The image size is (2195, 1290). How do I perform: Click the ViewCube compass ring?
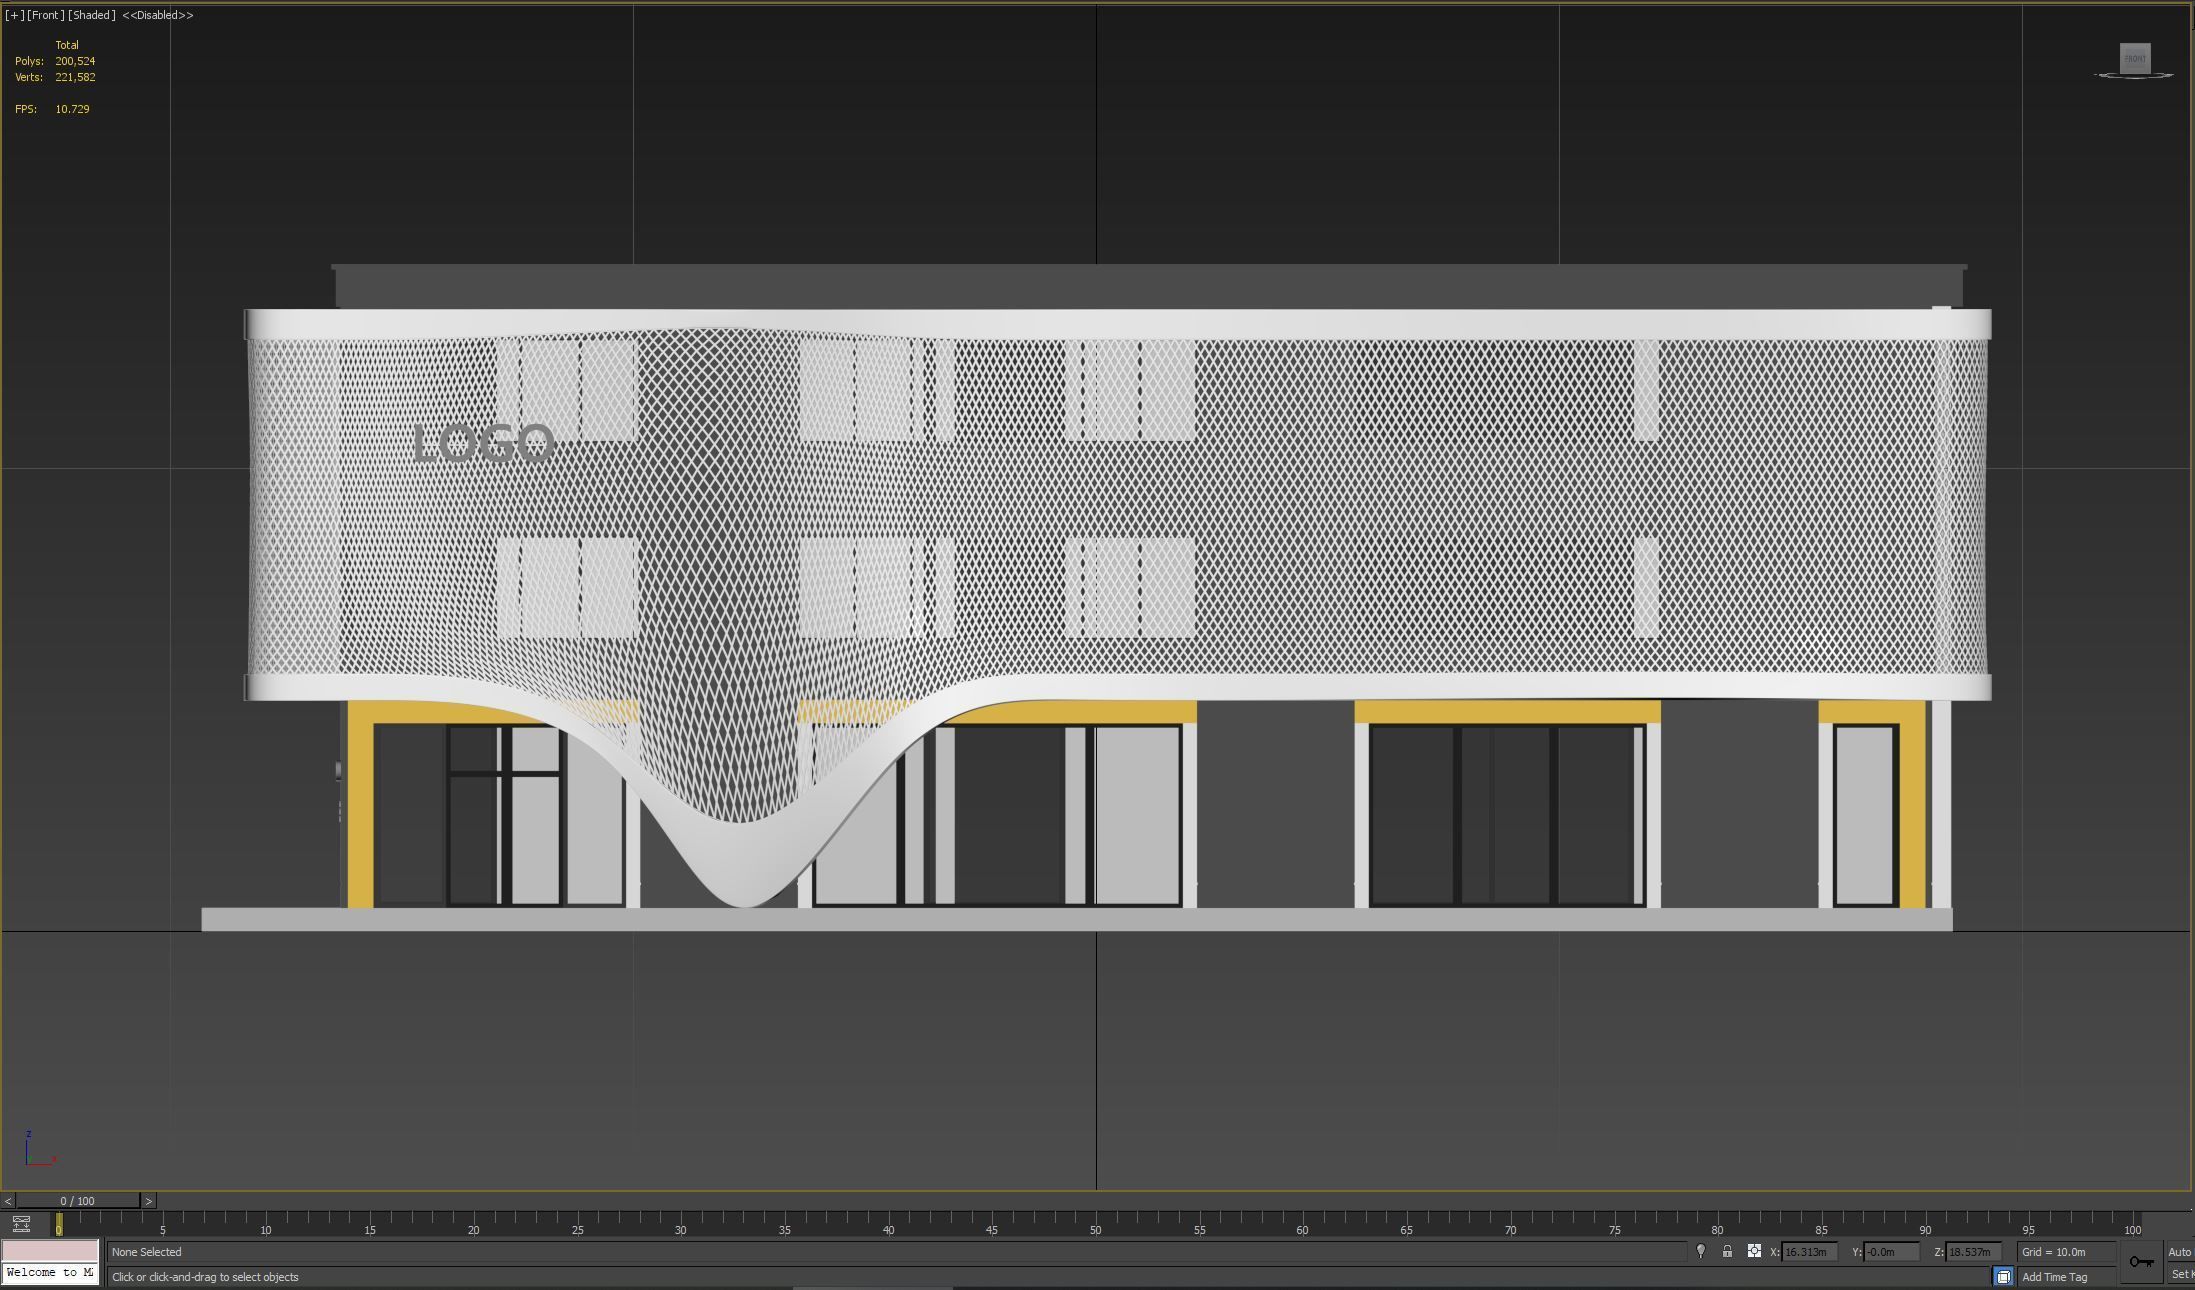click(2134, 76)
